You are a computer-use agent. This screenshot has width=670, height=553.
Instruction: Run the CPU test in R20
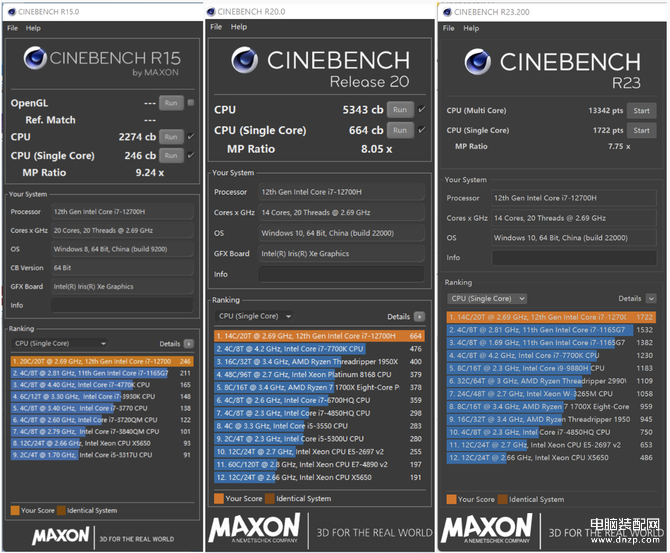400,109
